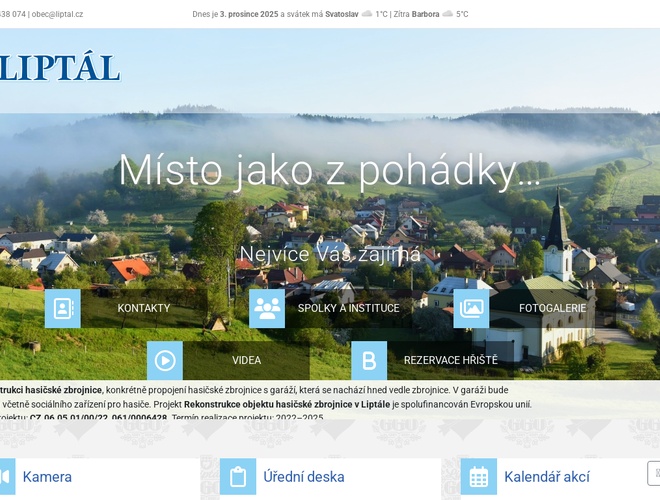The image size is (660, 500).
Task: Click the Úřední deska clipboard icon
Action: pyautogui.click(x=238, y=477)
